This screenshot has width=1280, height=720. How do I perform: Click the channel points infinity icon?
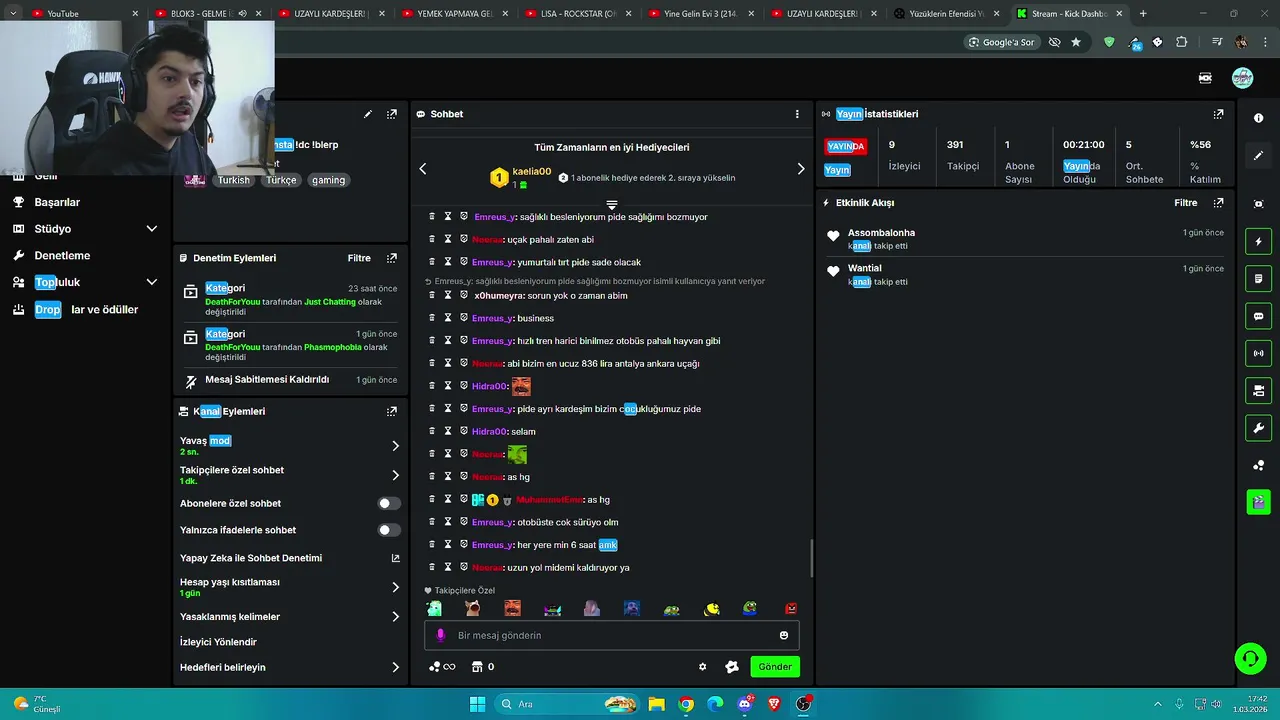click(x=442, y=667)
